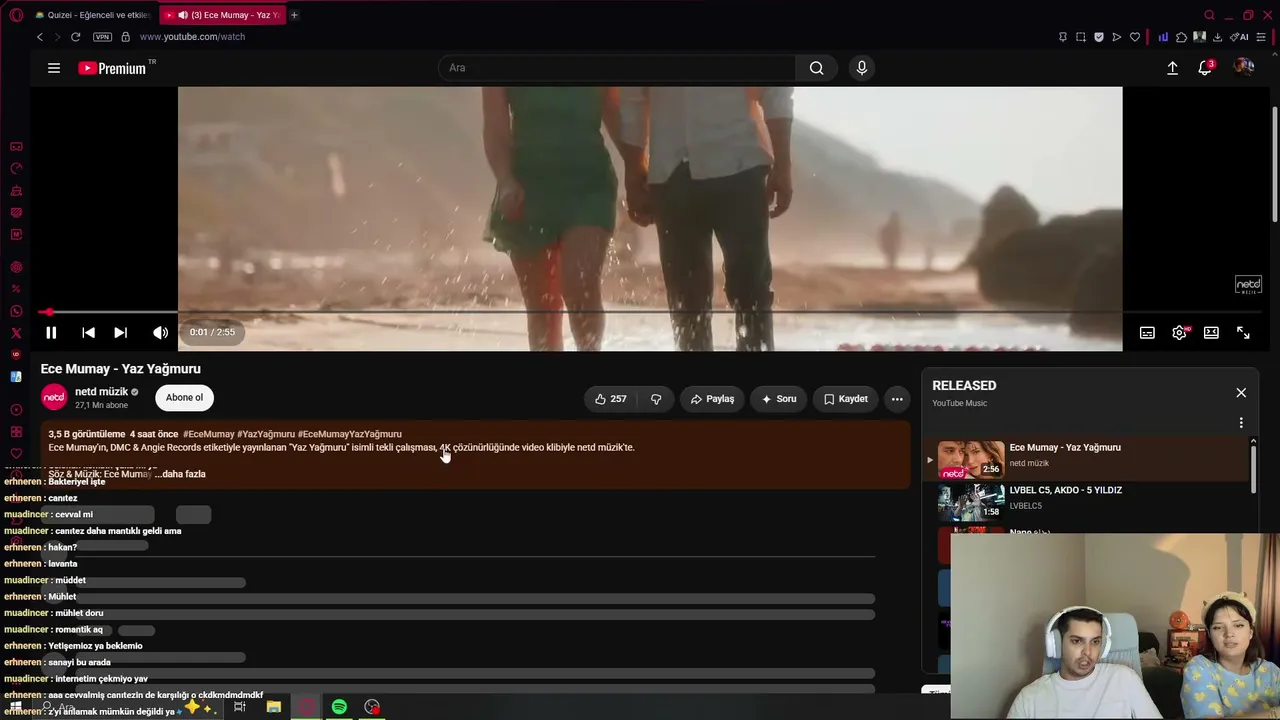This screenshot has height=720, width=1280.
Task: Open ChatGPT in the Opera sidebar
Action: tap(16, 267)
